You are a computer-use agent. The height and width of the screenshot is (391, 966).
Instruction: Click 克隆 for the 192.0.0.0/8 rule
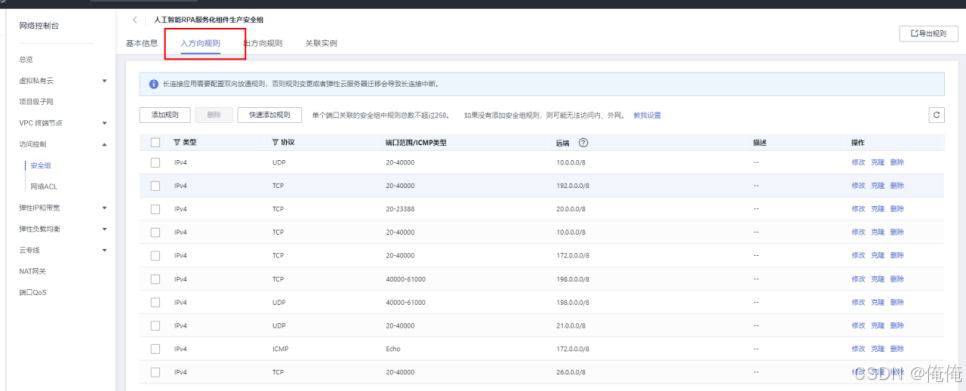click(x=877, y=185)
